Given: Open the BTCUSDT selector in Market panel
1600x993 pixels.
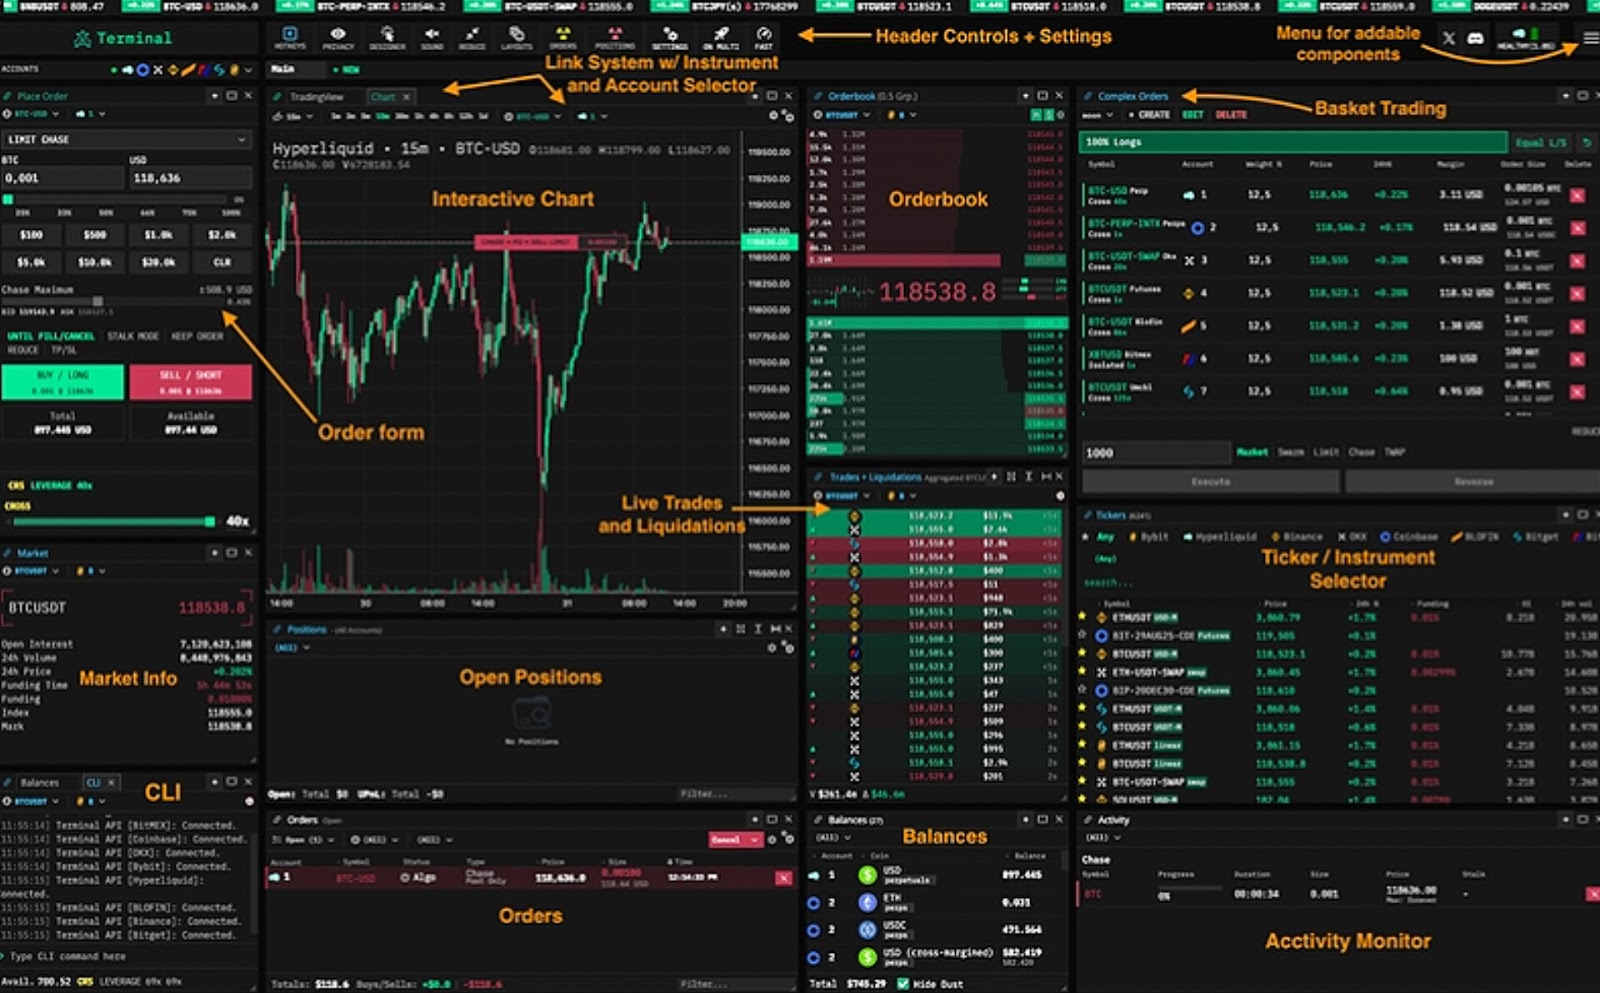Looking at the screenshot, I should coord(31,571).
